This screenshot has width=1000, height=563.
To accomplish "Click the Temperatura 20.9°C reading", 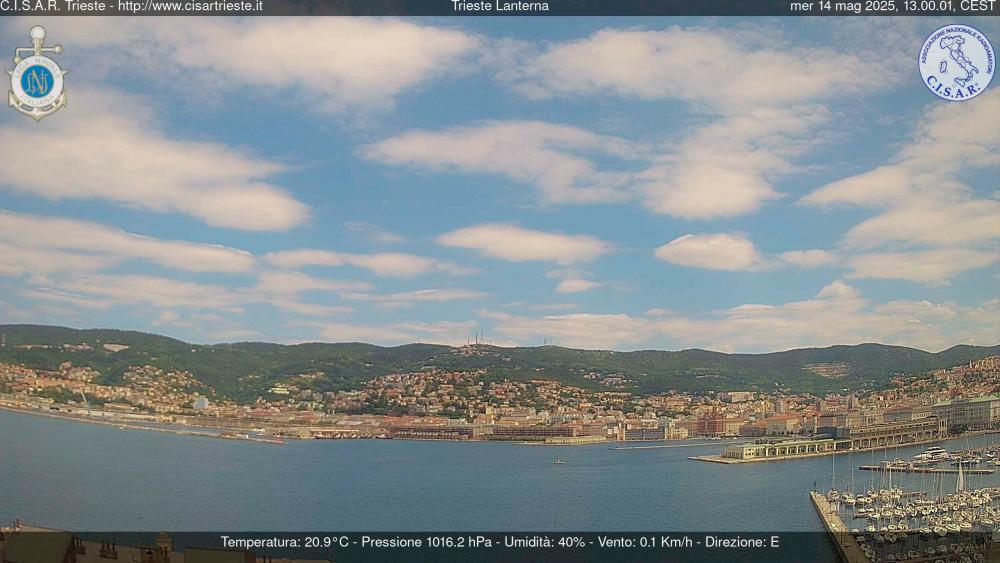I will click(285, 542).
